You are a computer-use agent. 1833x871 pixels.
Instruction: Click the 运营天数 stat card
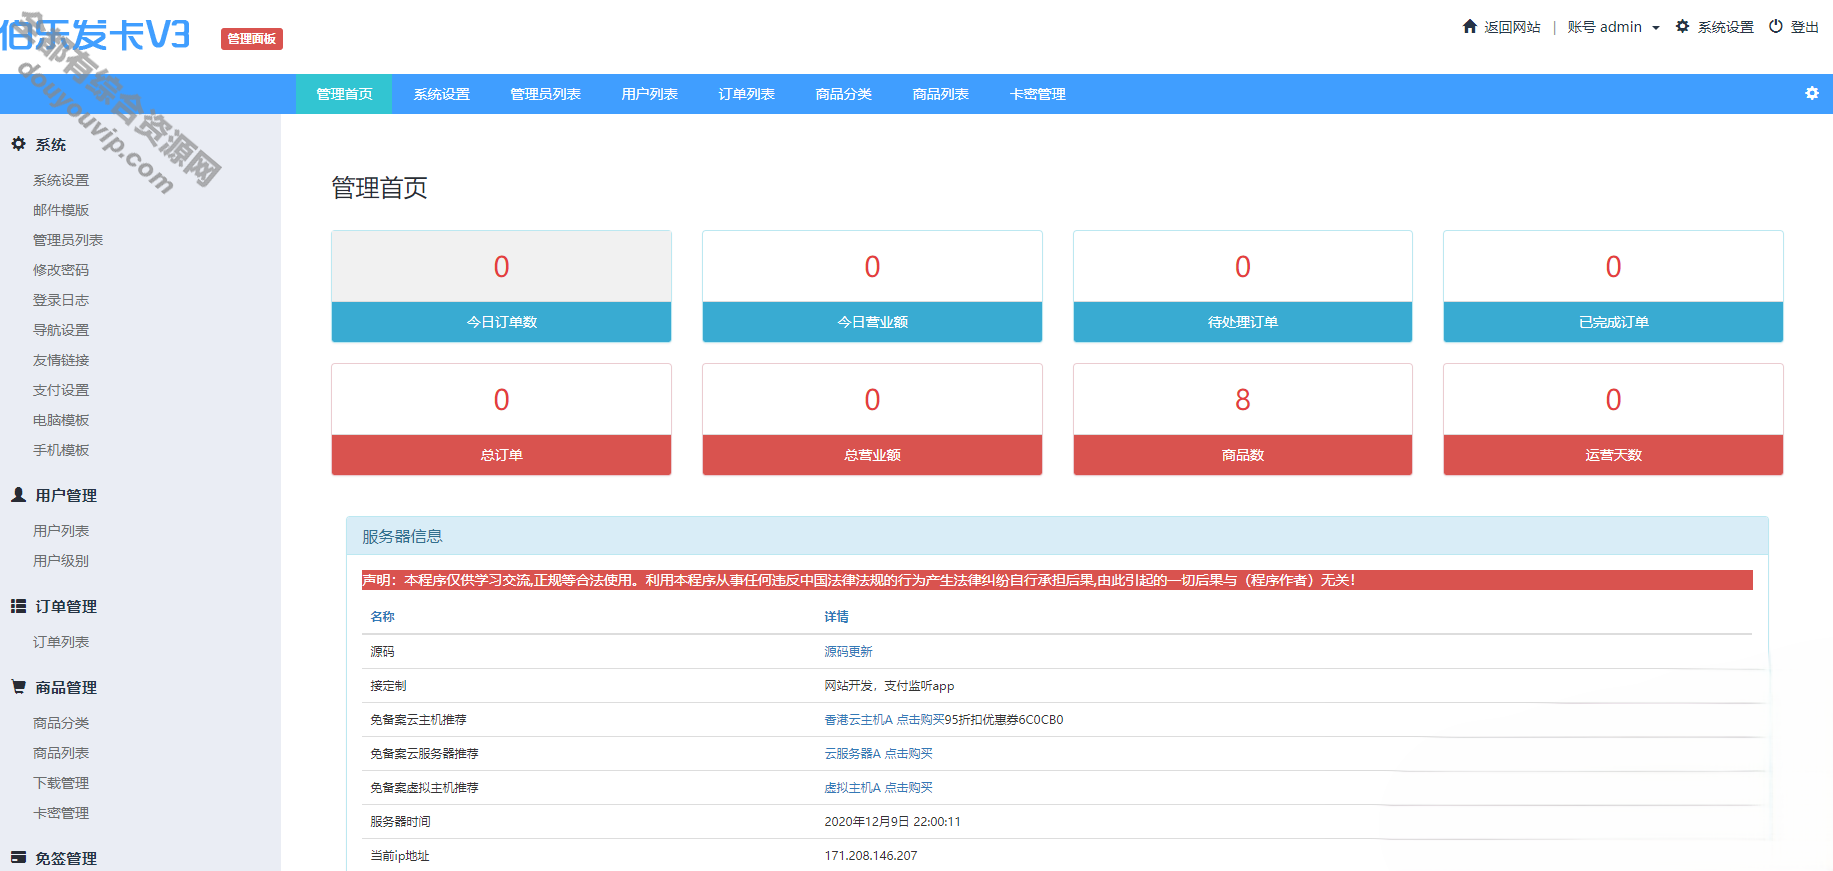tap(1613, 419)
